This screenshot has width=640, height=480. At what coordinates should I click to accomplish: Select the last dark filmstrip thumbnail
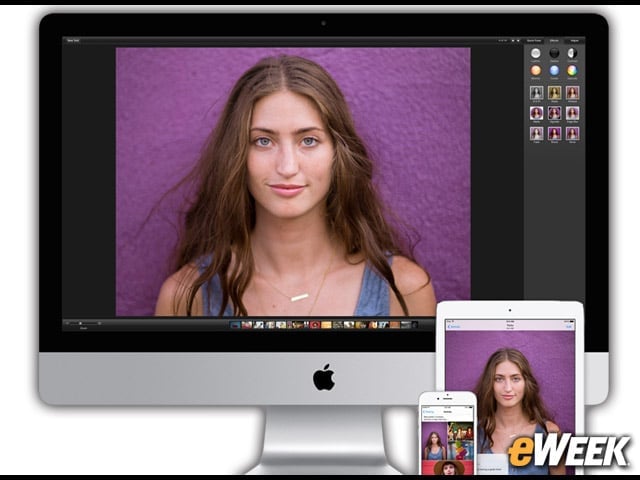point(414,325)
